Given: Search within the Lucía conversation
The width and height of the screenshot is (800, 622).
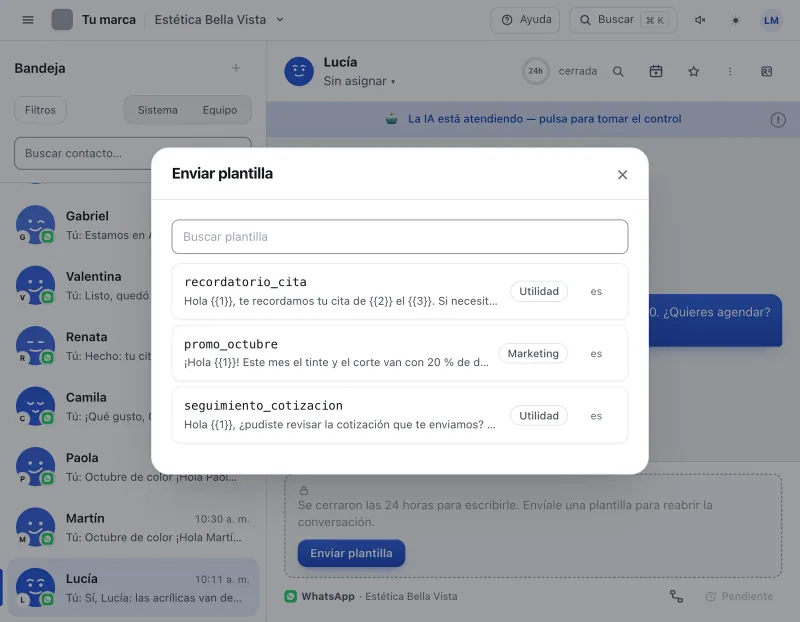Looking at the screenshot, I should 618,71.
